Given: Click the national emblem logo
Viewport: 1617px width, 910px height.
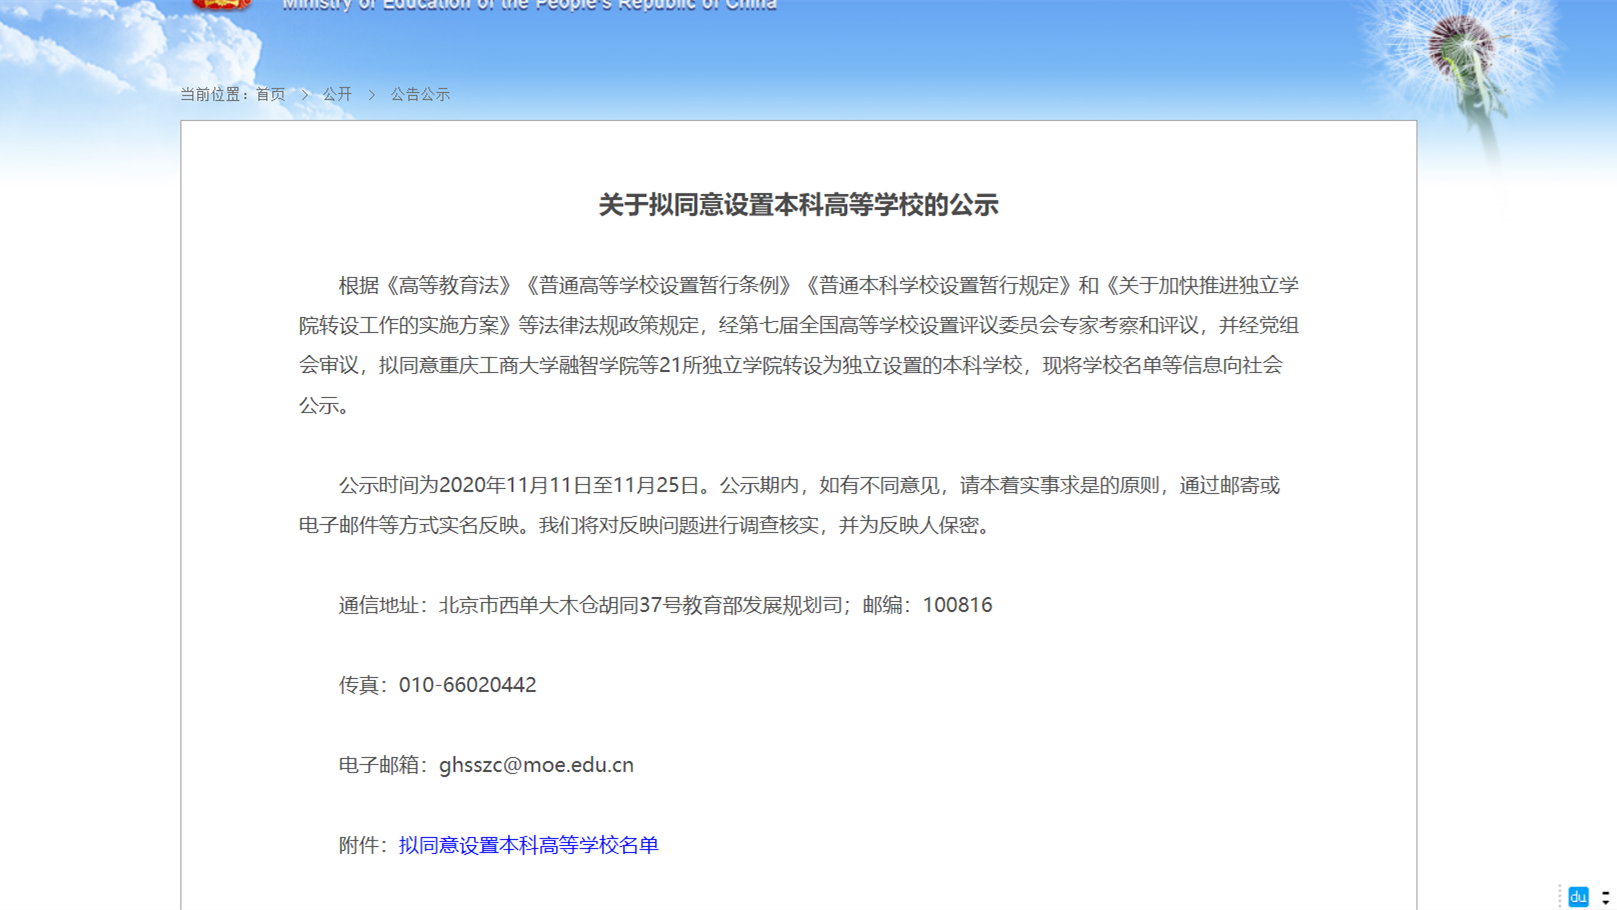Looking at the screenshot, I should coord(220,6).
